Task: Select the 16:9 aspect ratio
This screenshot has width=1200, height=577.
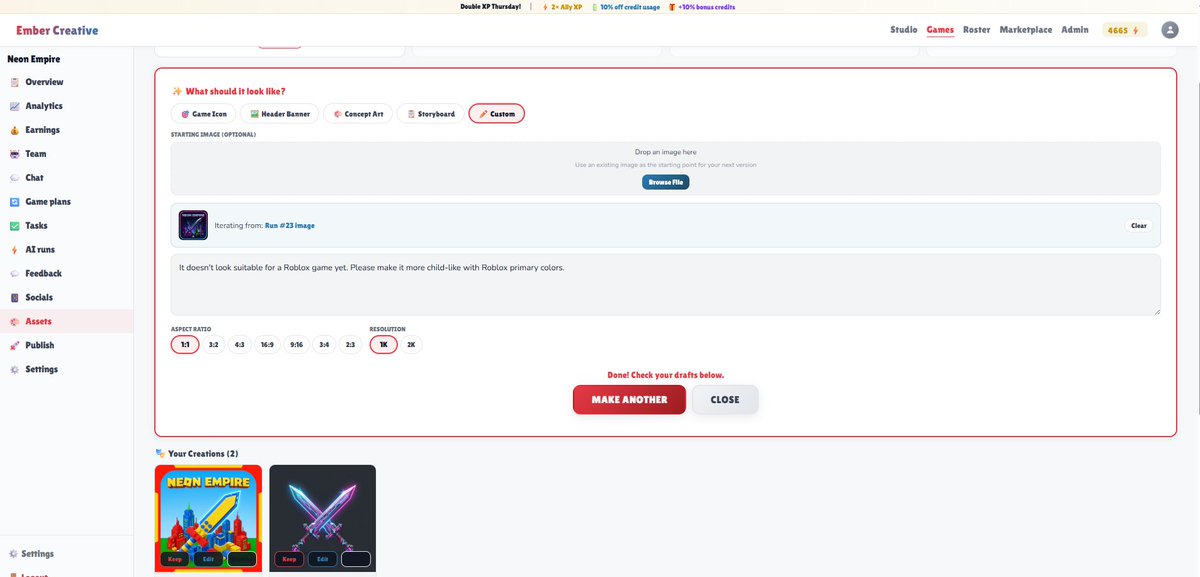Action: tap(267, 345)
